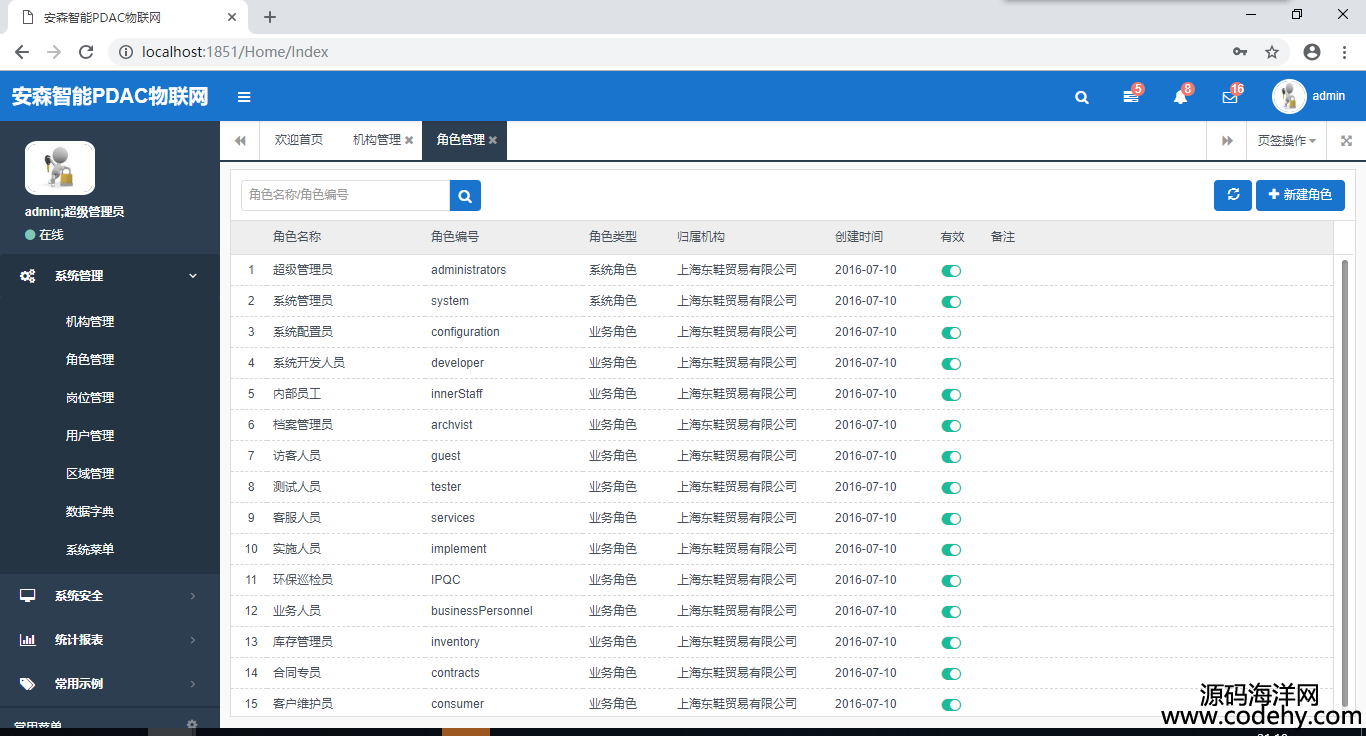
Task: Turn off the consumer role switch
Action: pyautogui.click(x=951, y=705)
